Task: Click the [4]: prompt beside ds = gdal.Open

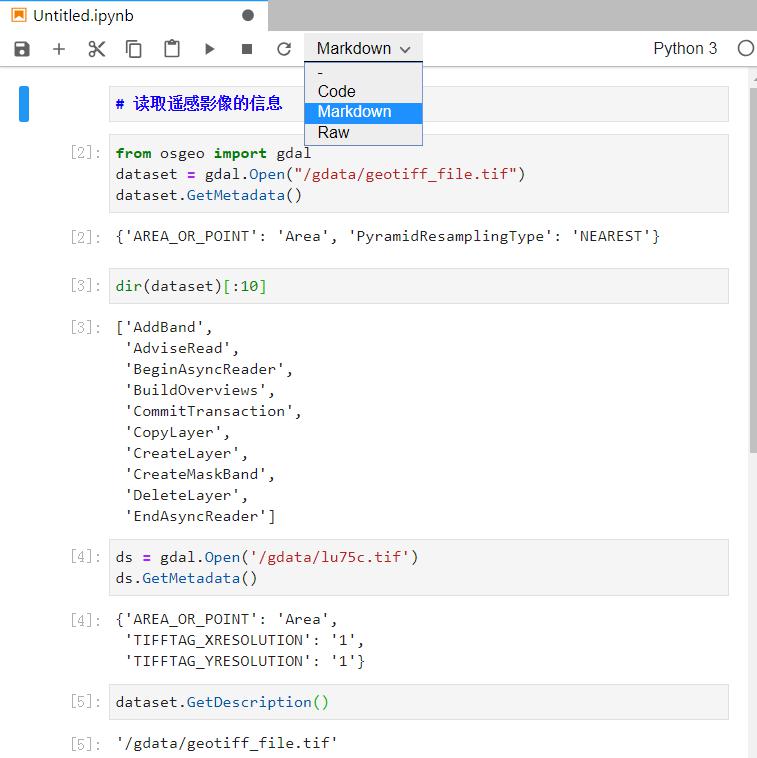Action: click(x=85, y=557)
